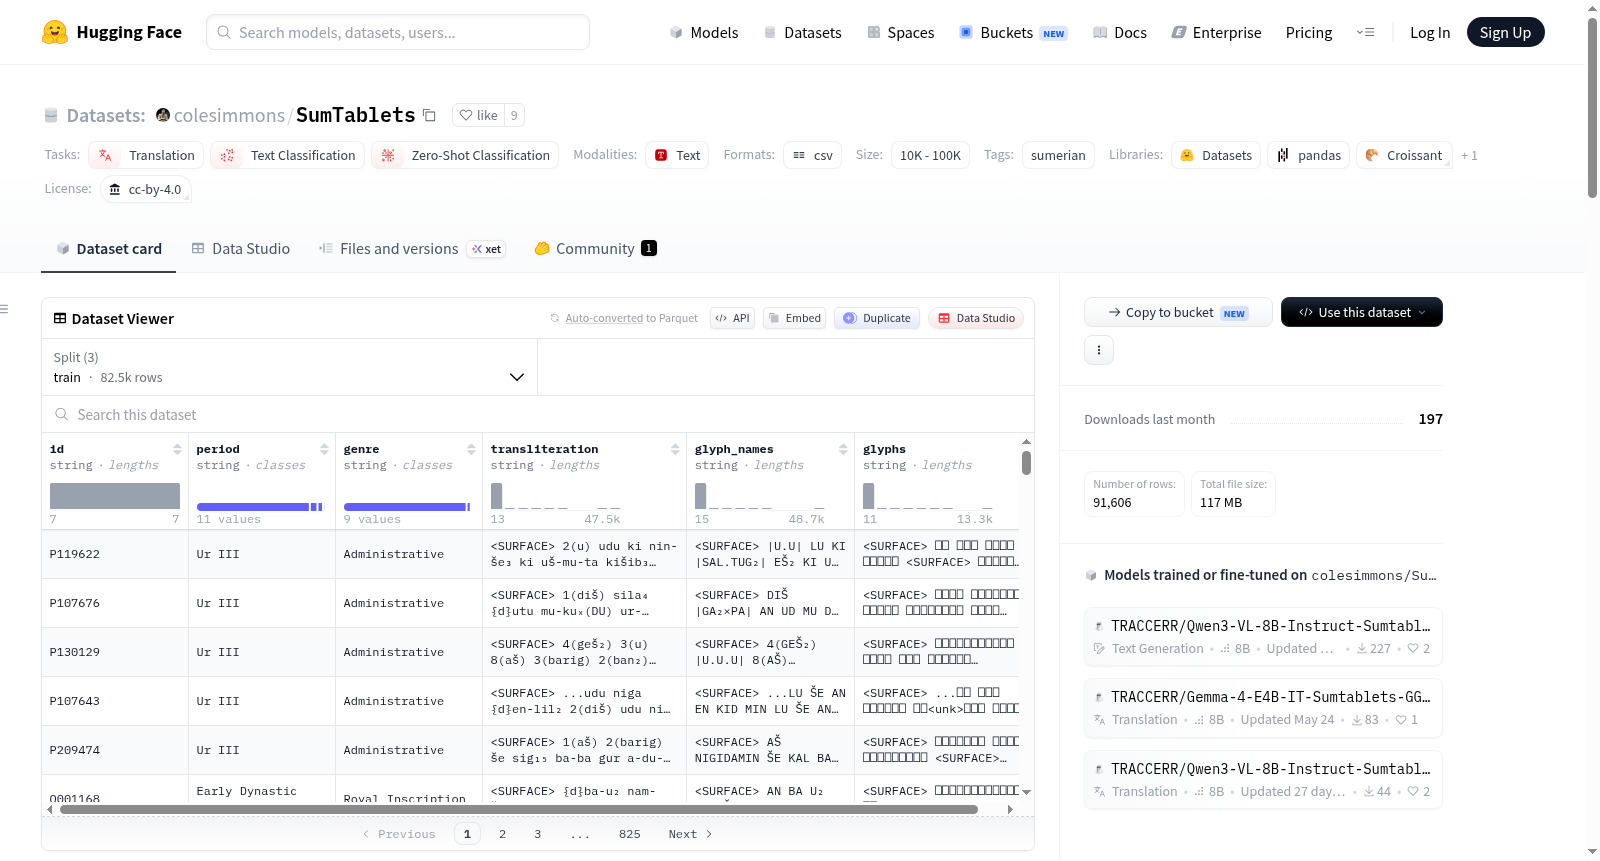This screenshot has height=861, width=1600.
Task: Show the +1 more libraries
Action: tap(1469, 155)
